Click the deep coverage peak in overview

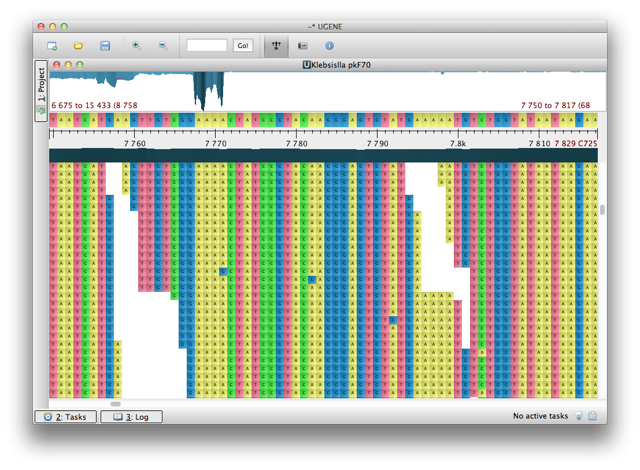[x=209, y=91]
